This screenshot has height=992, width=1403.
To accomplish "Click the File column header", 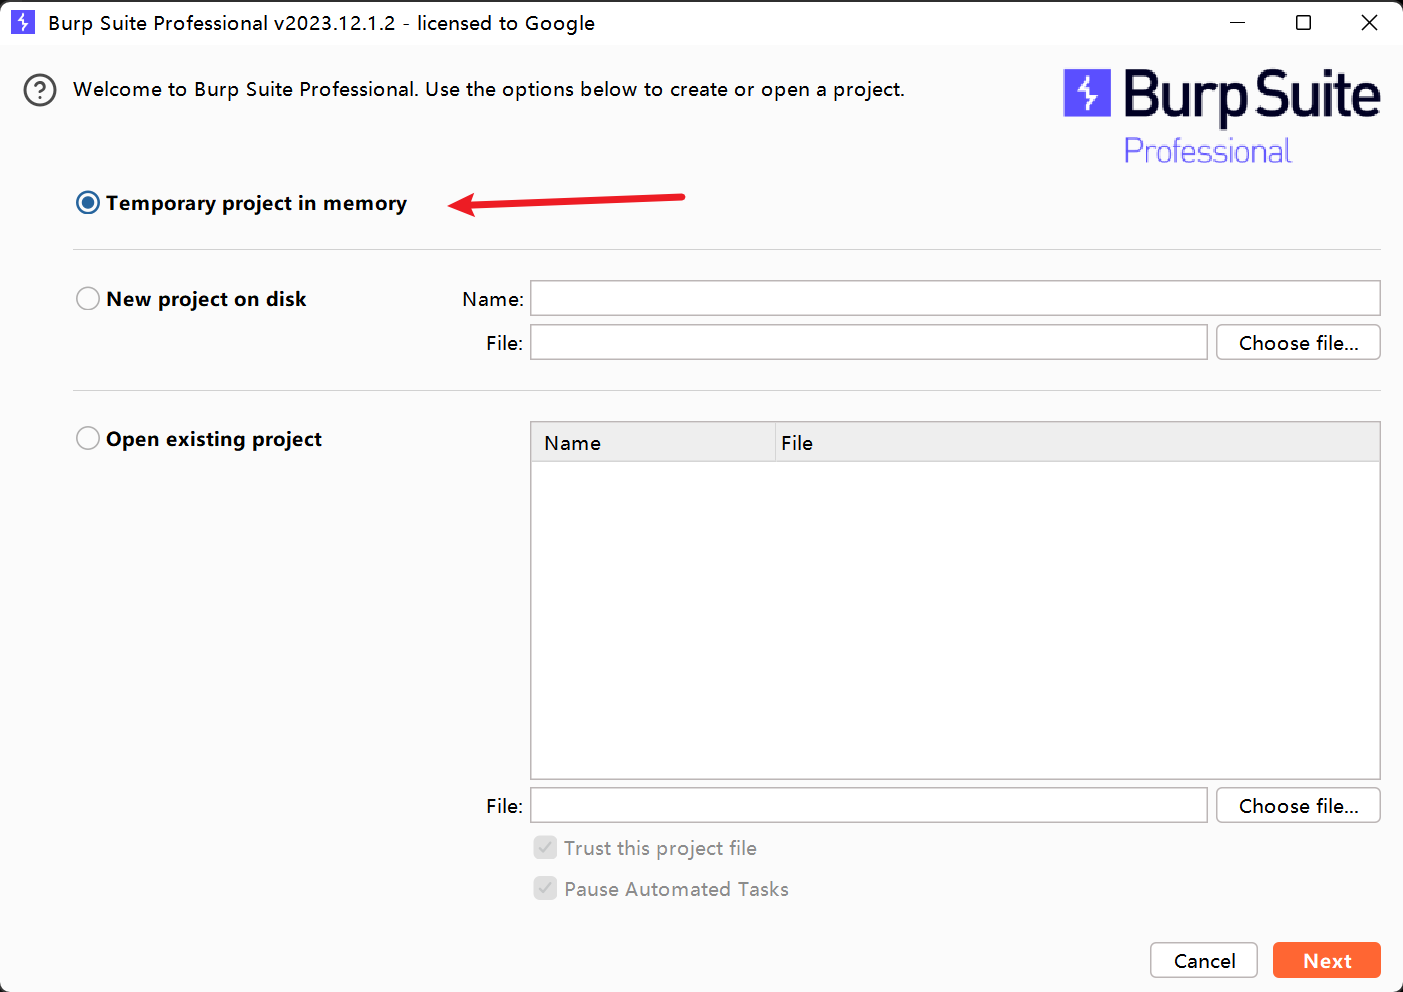I will (x=1078, y=442).
